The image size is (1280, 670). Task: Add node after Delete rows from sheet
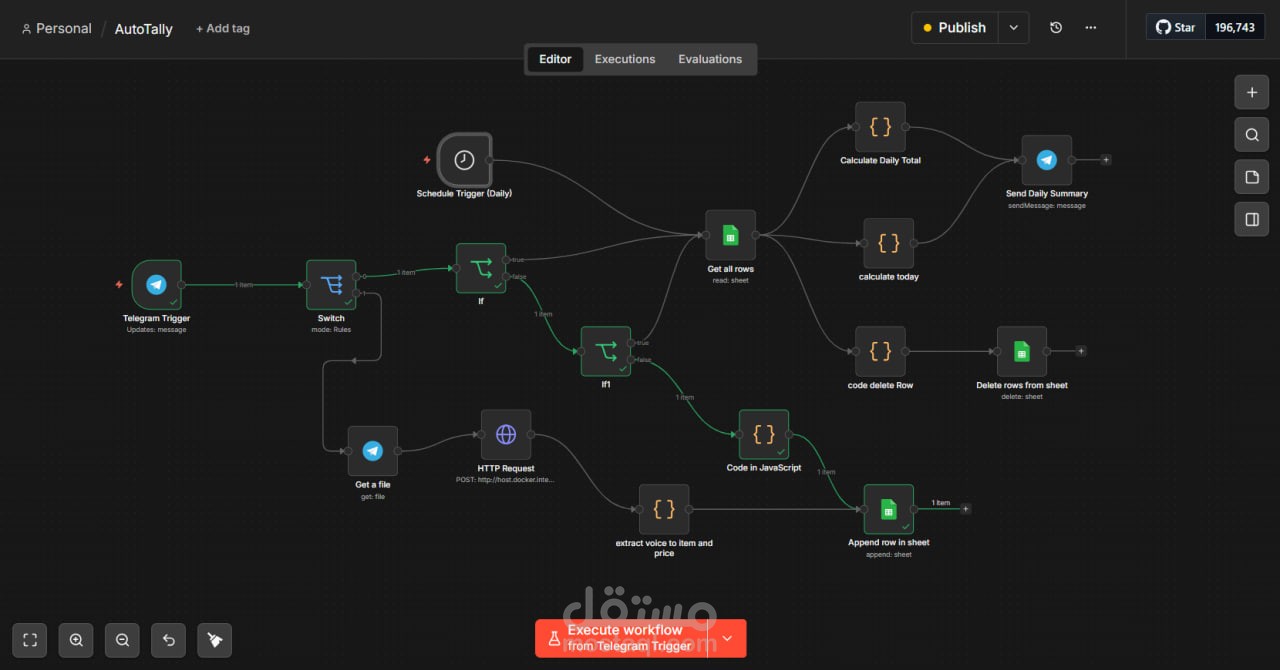point(1081,351)
